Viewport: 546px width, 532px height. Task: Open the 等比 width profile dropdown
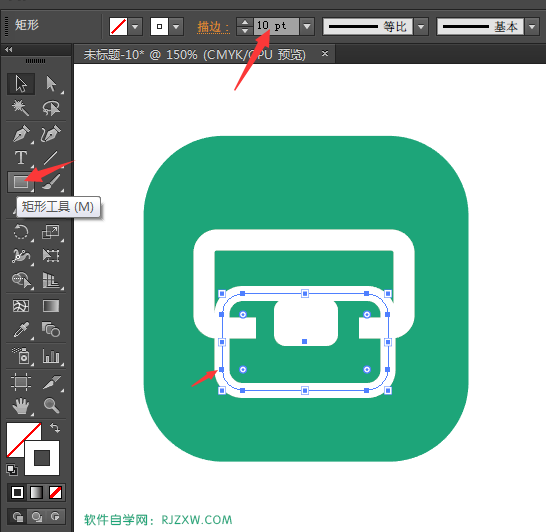pos(421,26)
